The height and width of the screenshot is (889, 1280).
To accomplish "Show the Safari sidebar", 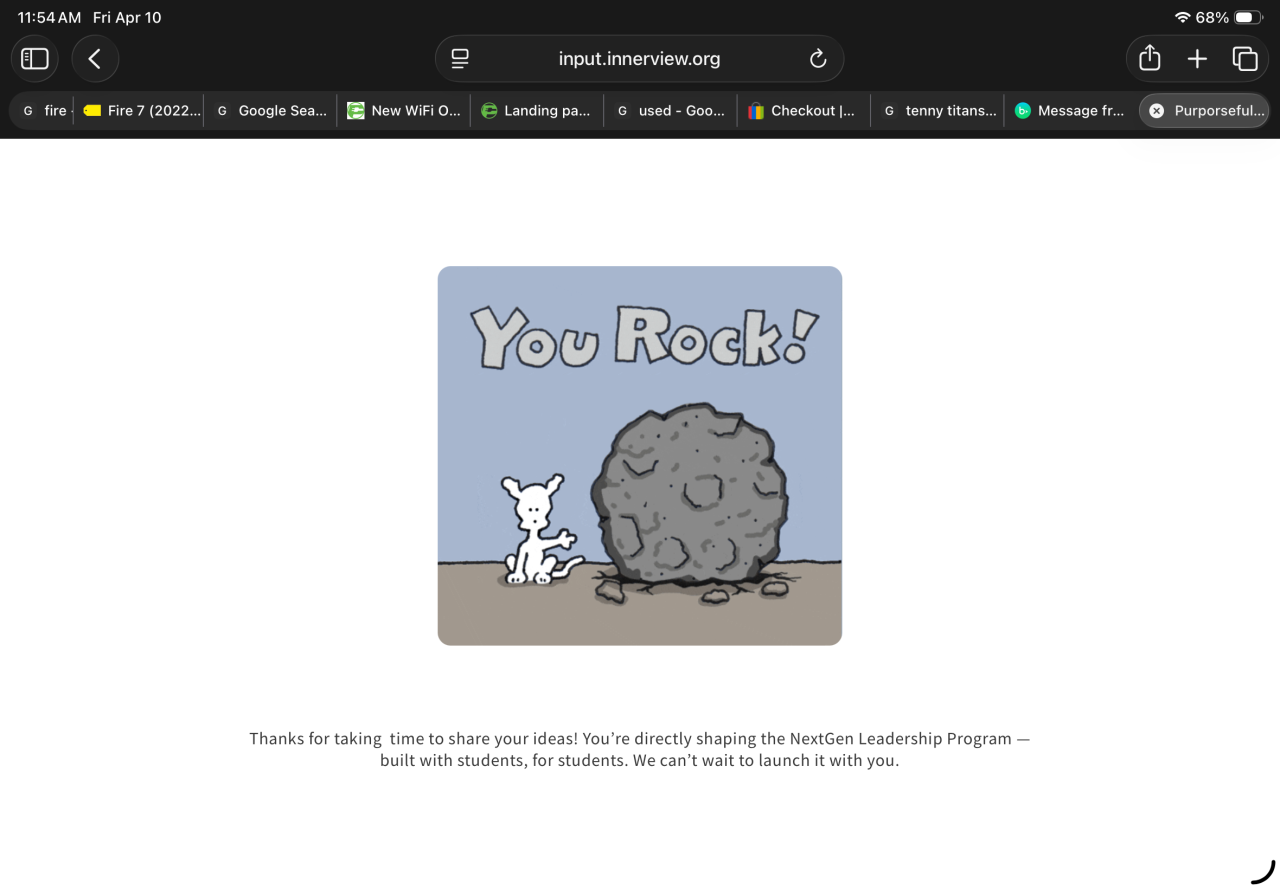I will [x=35, y=59].
